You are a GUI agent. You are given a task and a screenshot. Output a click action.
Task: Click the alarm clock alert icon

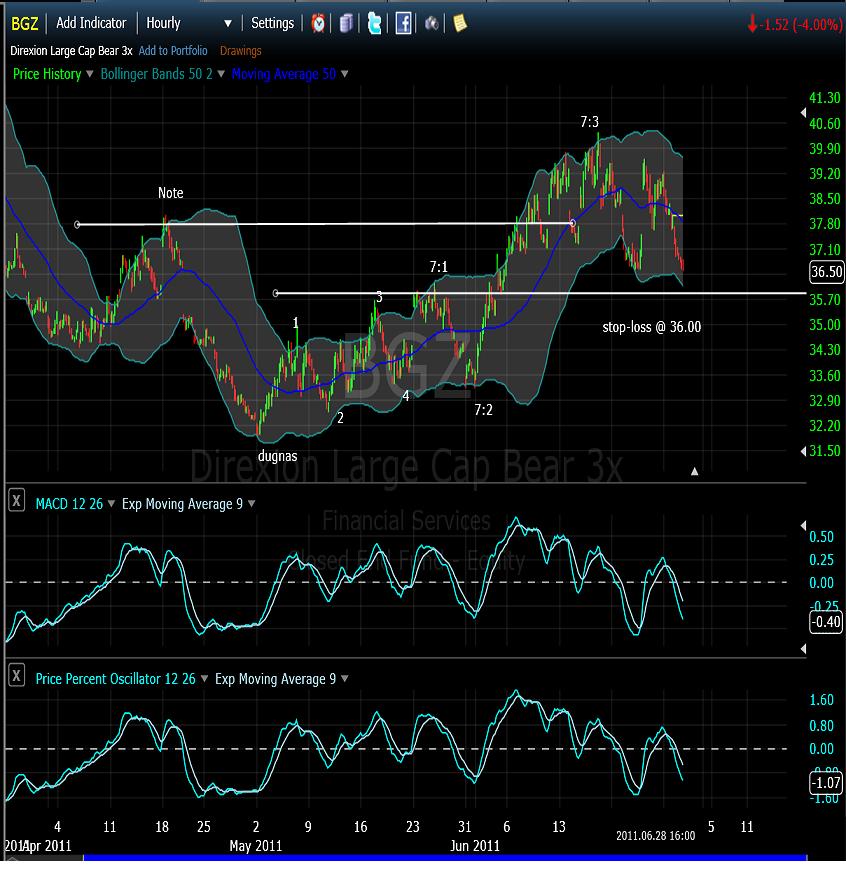click(x=318, y=23)
